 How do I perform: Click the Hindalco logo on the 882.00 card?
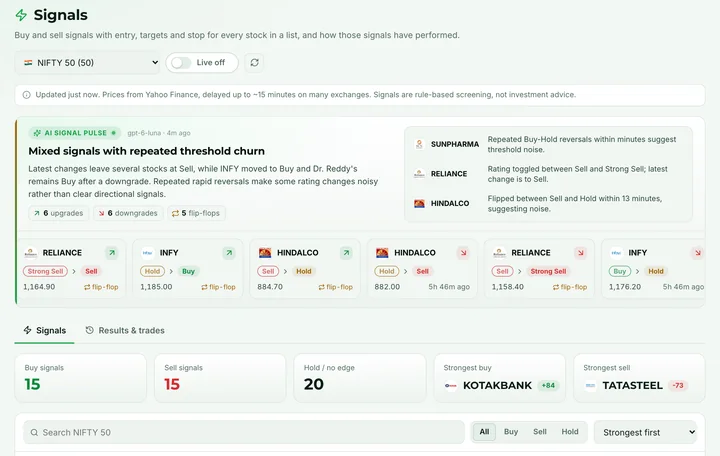click(x=382, y=253)
